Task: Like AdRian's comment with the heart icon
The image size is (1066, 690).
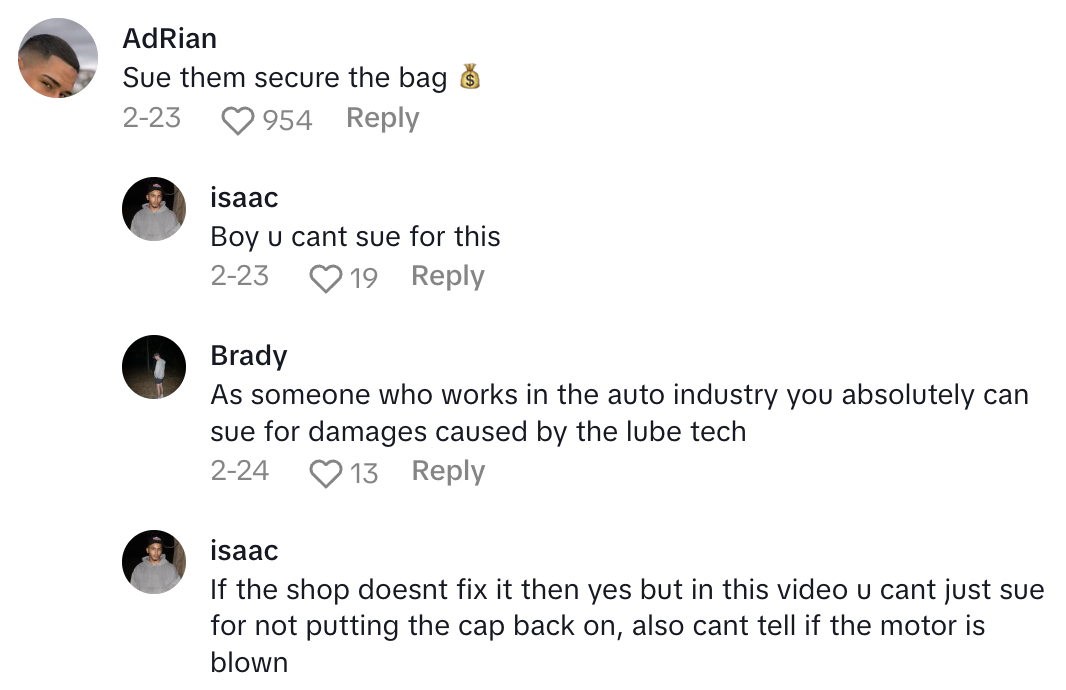Action: (x=238, y=120)
